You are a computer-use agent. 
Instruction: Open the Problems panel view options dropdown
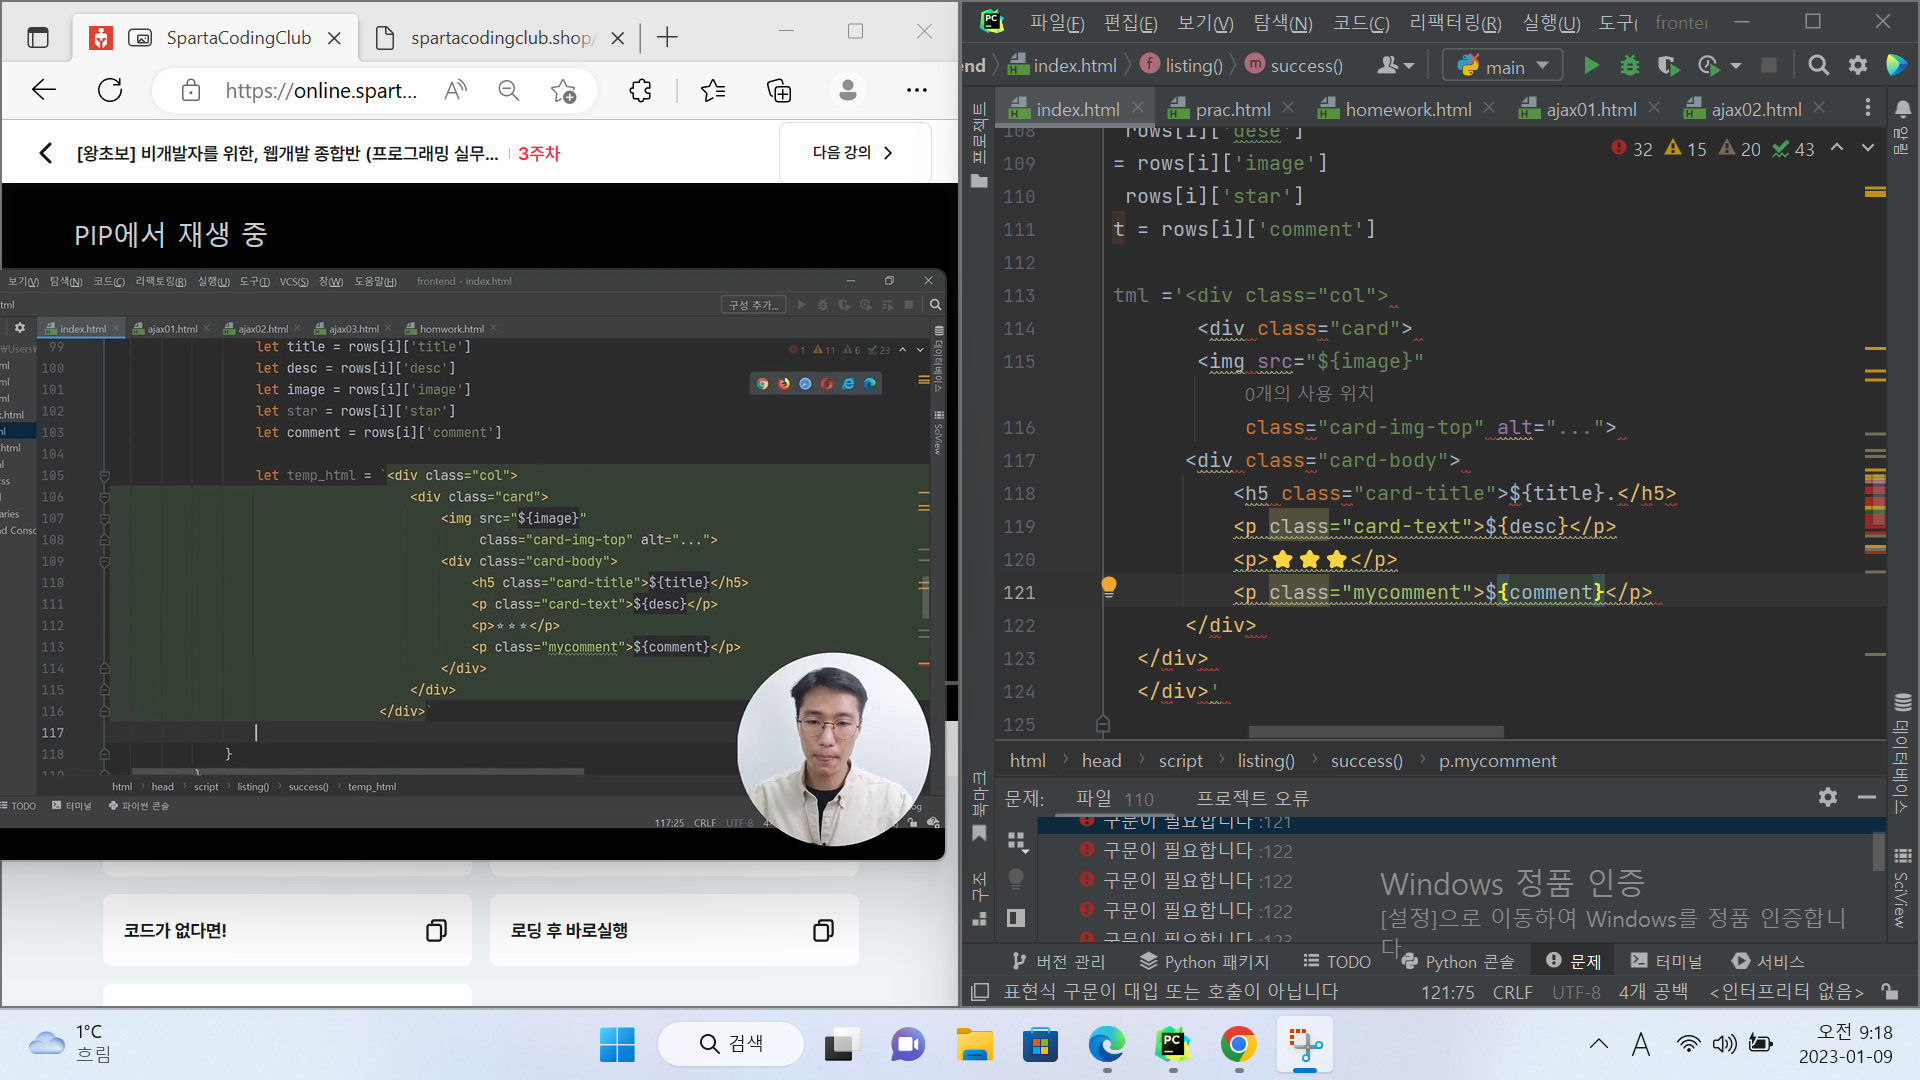[1018, 841]
